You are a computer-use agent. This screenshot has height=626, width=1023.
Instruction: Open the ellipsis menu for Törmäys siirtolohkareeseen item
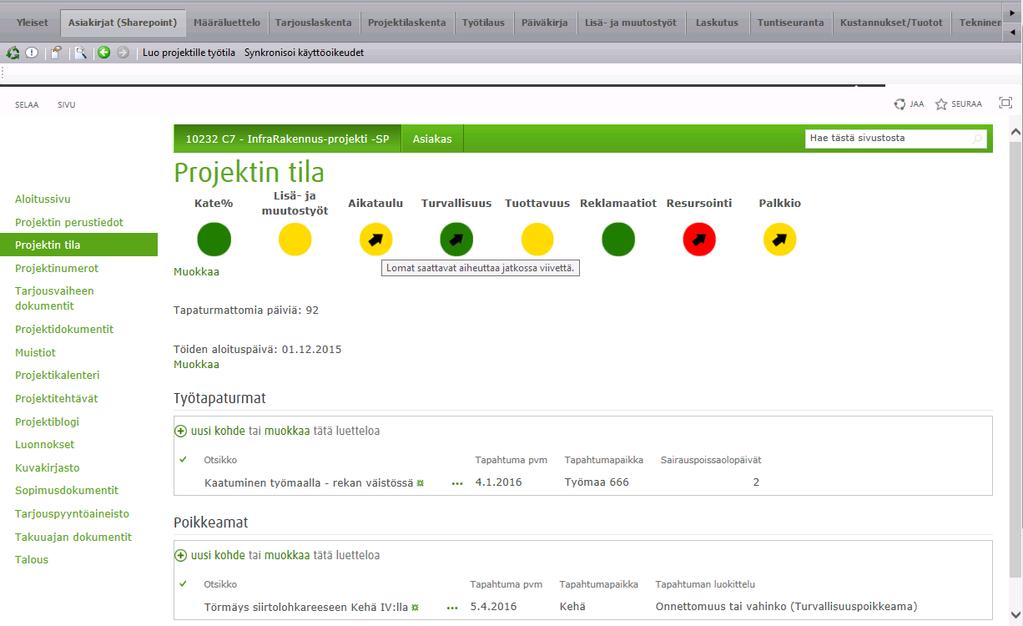coord(452,608)
